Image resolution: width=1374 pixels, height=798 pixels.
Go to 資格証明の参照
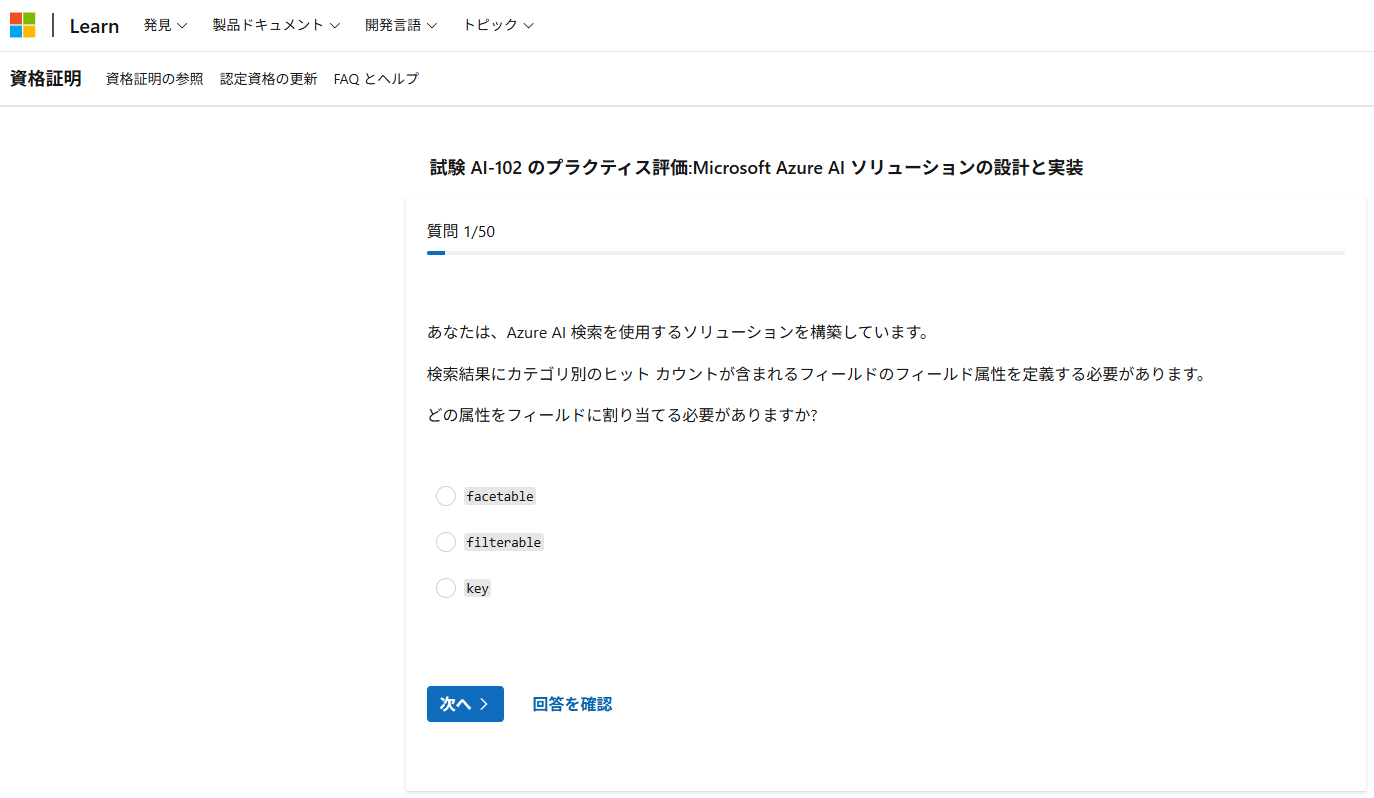(x=155, y=79)
